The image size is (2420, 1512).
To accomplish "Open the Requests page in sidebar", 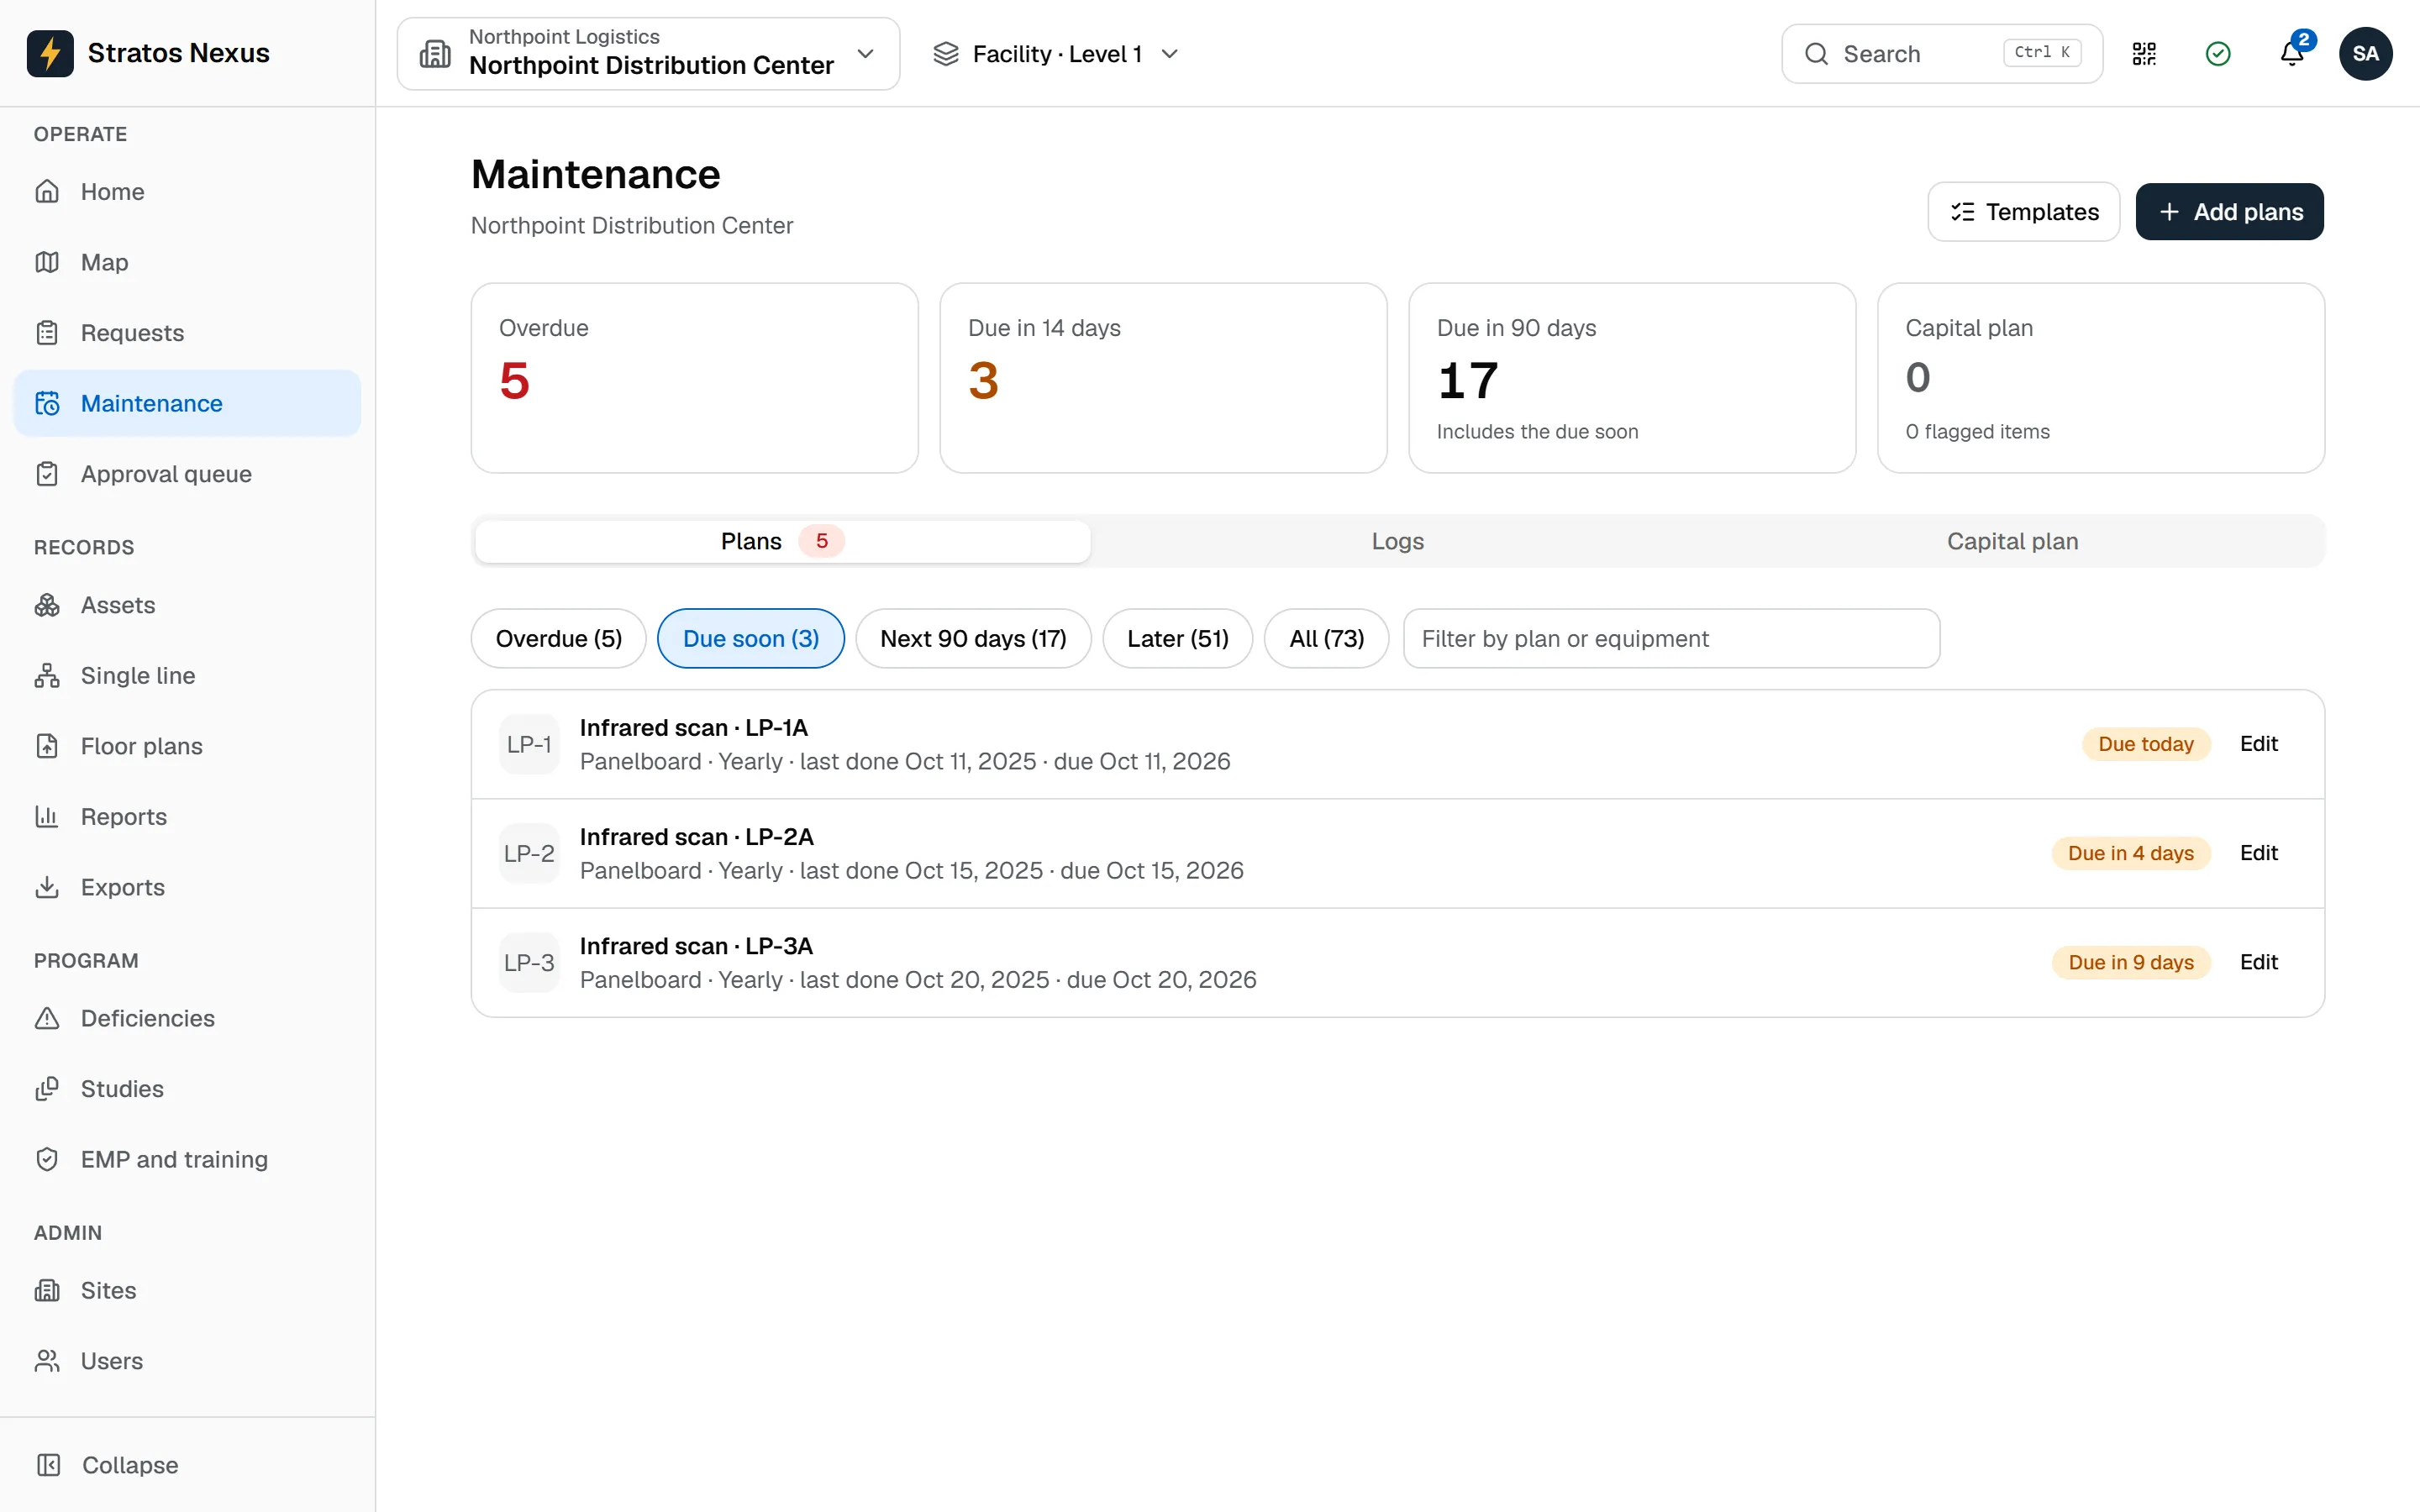I will [x=187, y=333].
